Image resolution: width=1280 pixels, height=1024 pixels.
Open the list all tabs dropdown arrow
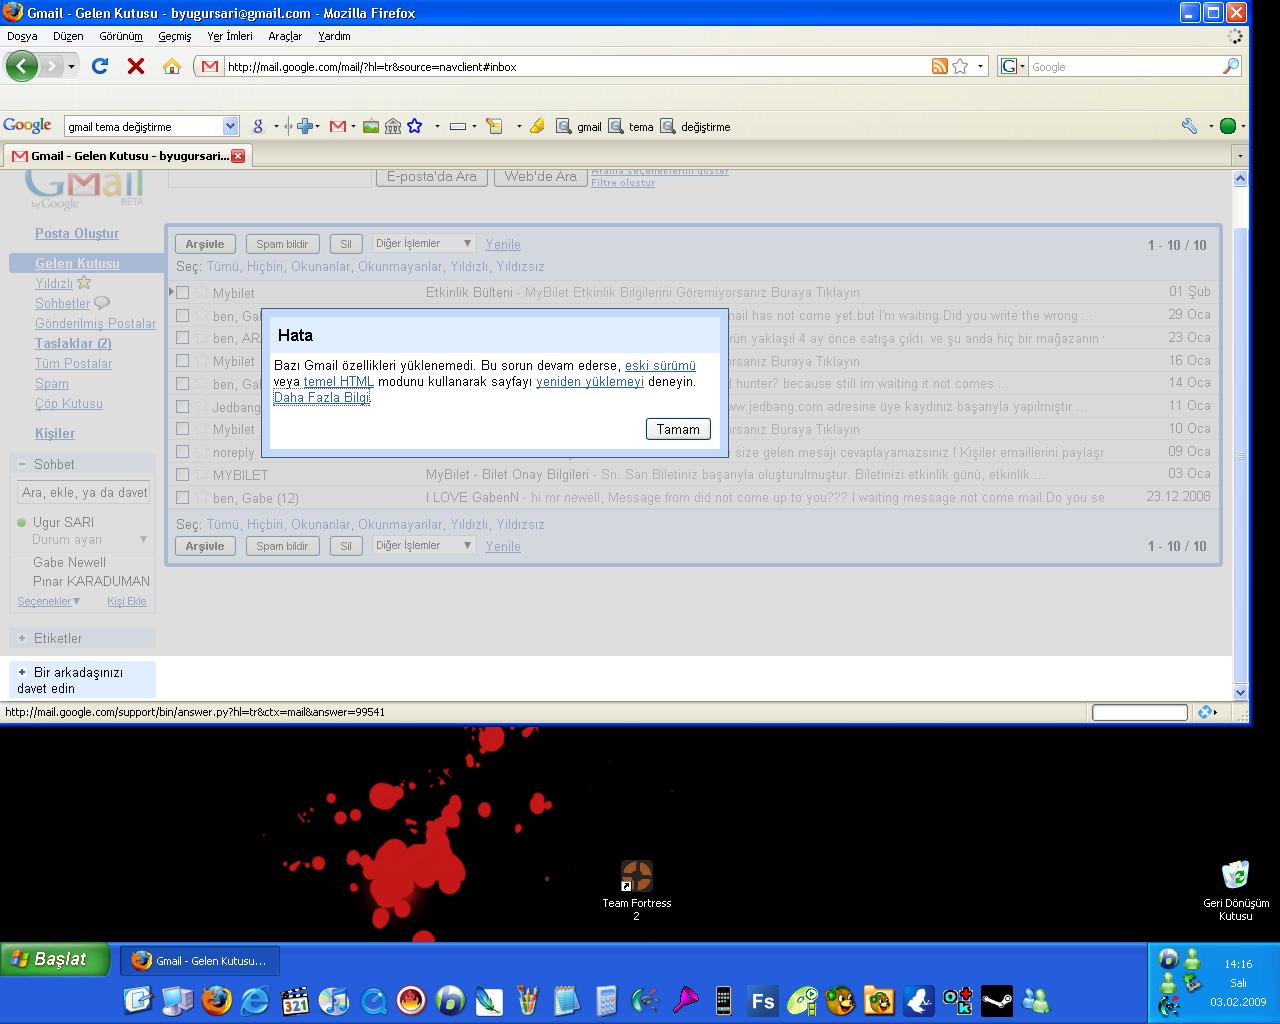(x=1240, y=156)
